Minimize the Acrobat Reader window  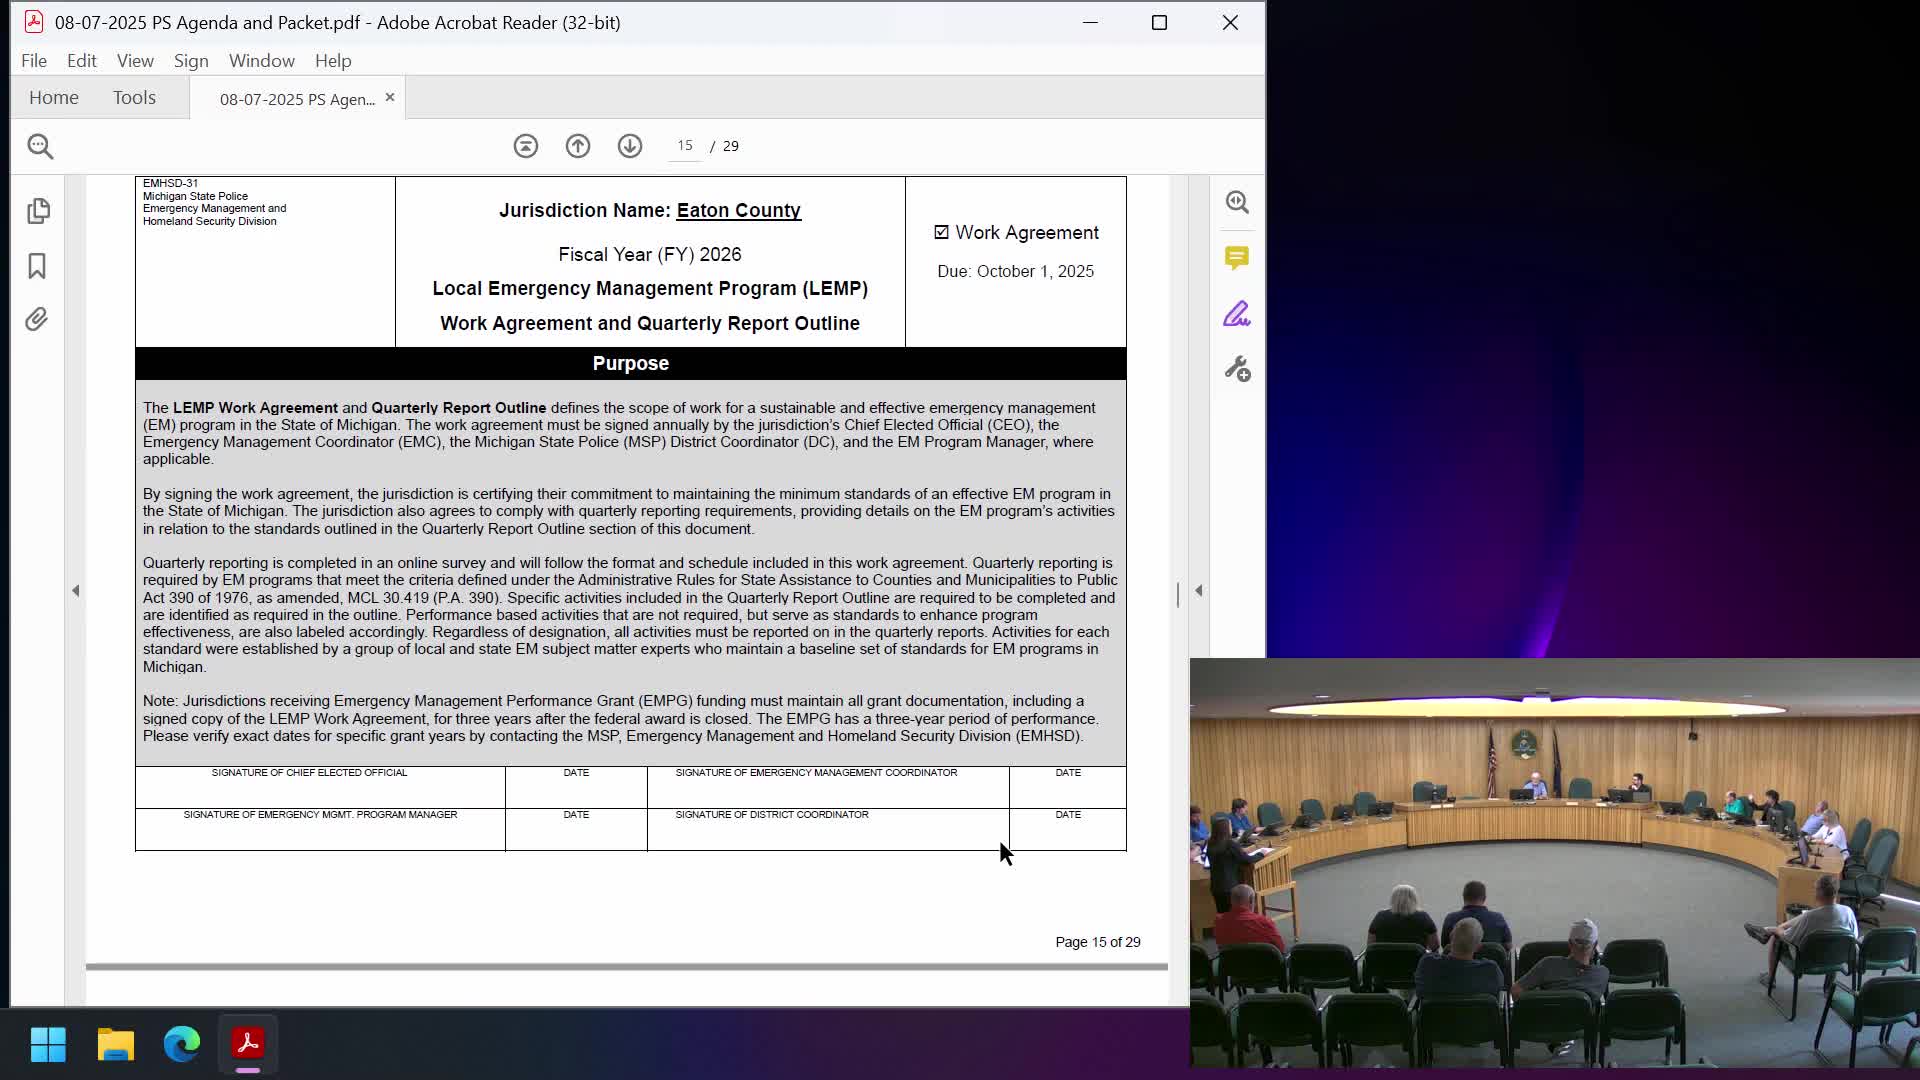[1091, 22]
